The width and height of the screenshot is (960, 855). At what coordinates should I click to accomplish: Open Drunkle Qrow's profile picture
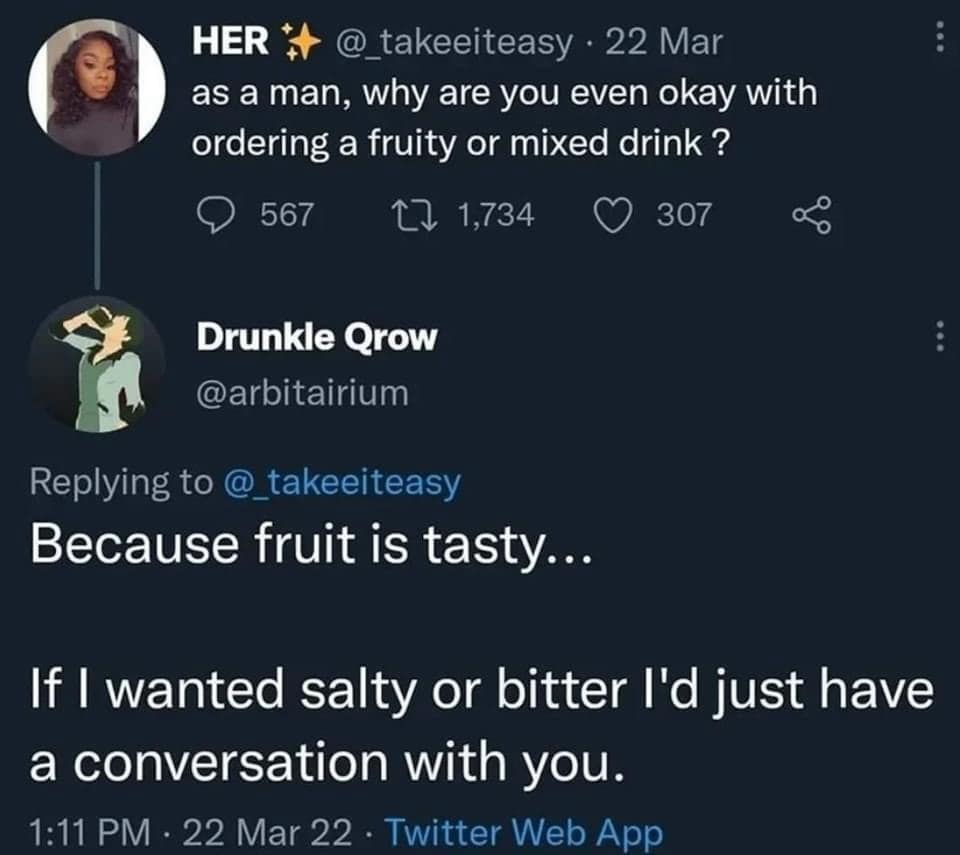[x=96, y=366]
